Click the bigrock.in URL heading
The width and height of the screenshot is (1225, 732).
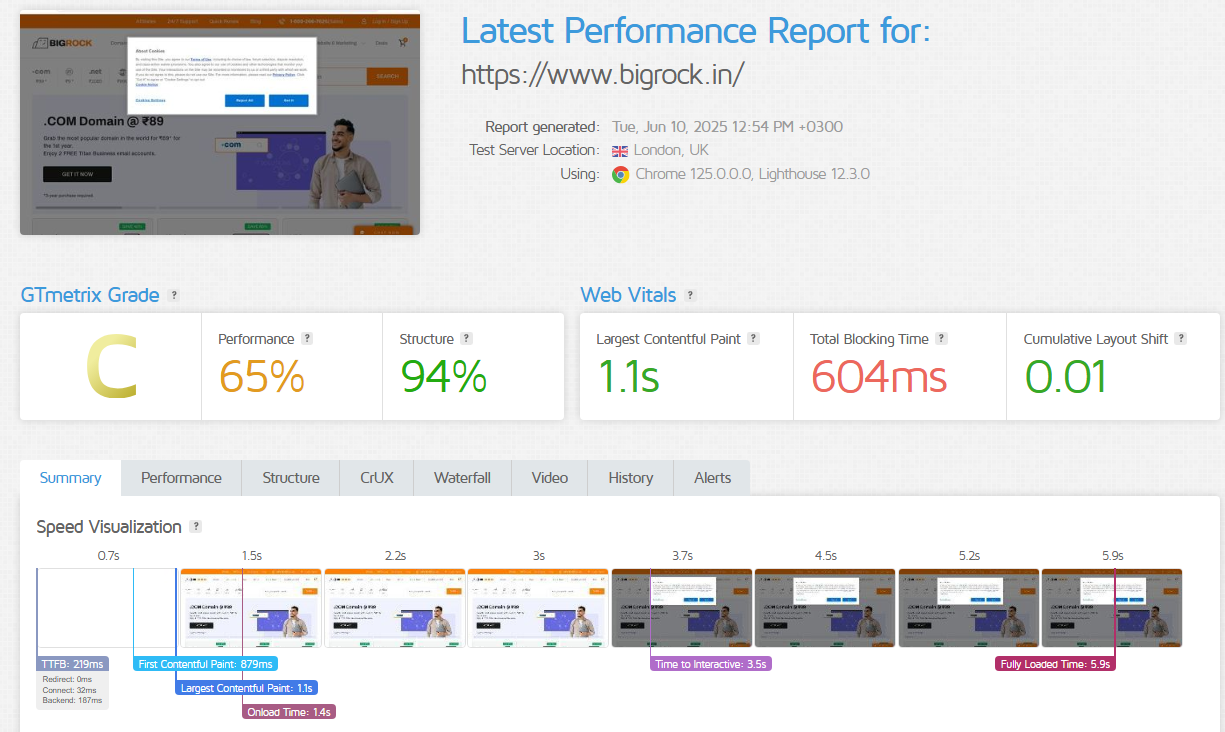tap(603, 74)
